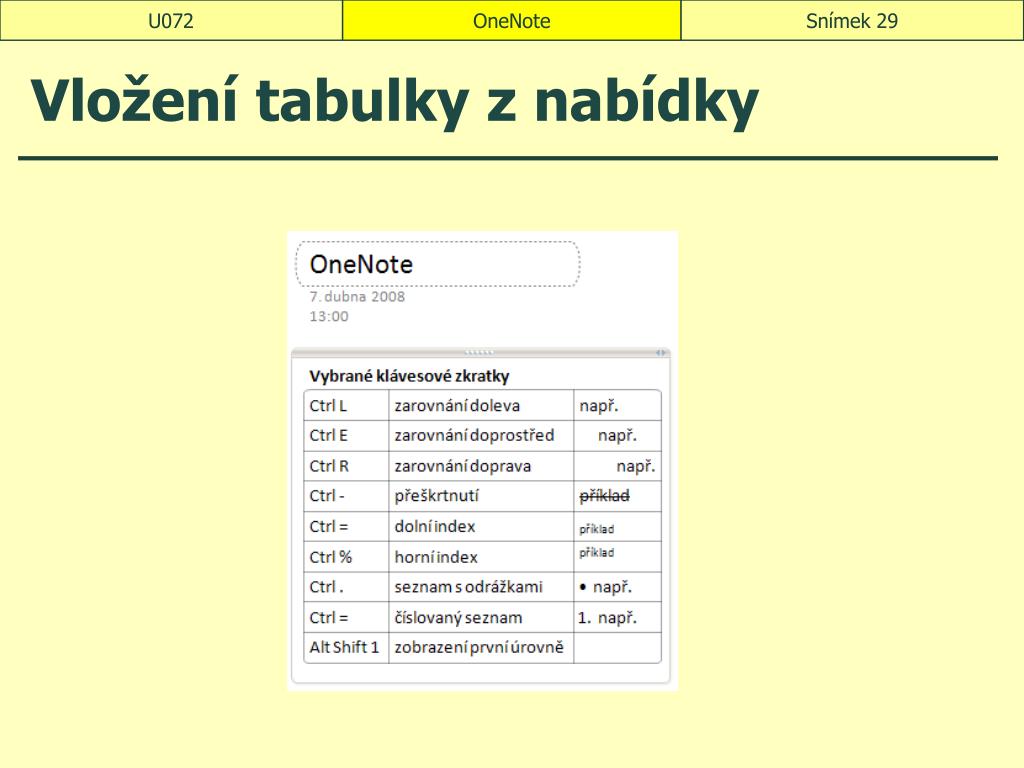Image resolution: width=1024 pixels, height=768 pixels.
Task: Click the note container drag handle bar
Action: [x=479, y=353]
